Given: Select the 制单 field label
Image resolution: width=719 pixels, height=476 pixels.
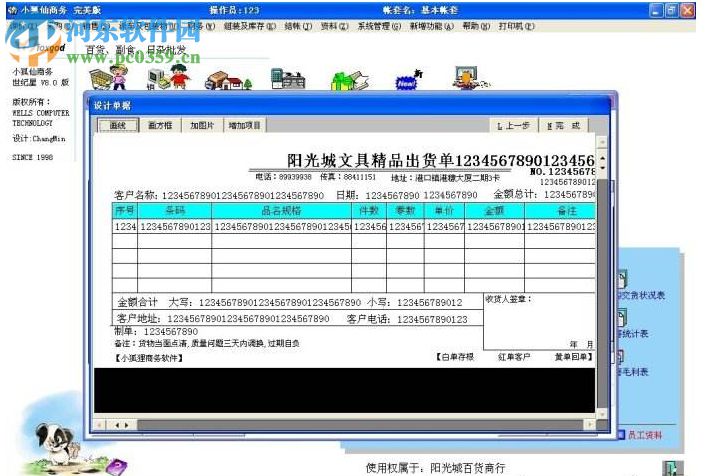Looking at the screenshot, I should (x=126, y=331).
